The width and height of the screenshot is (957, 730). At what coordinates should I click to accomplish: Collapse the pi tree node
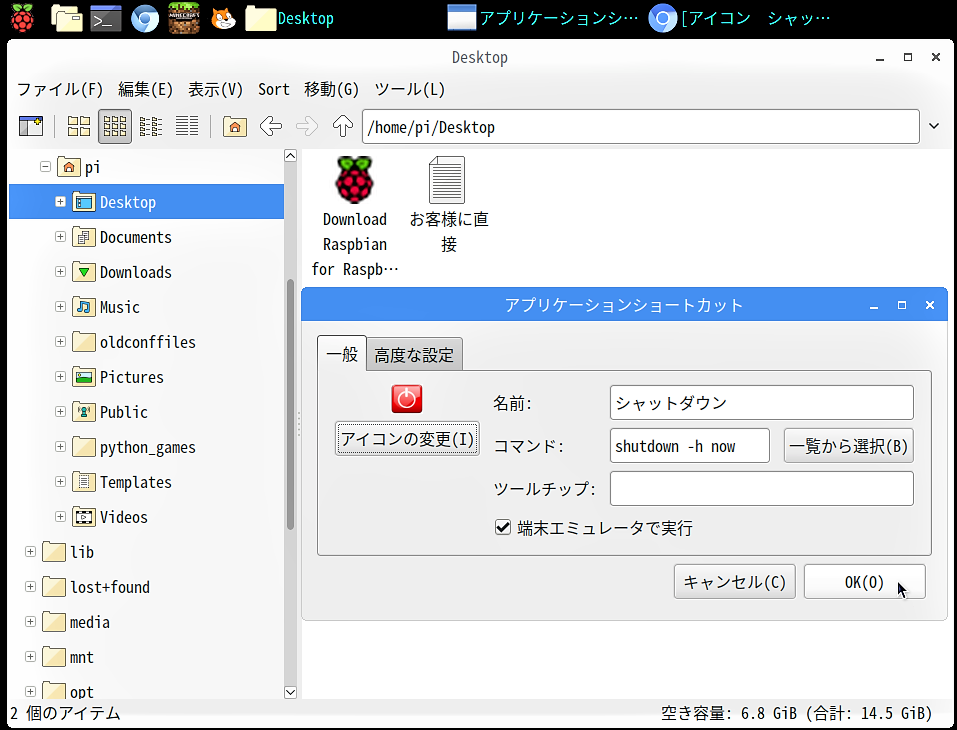click(x=45, y=167)
